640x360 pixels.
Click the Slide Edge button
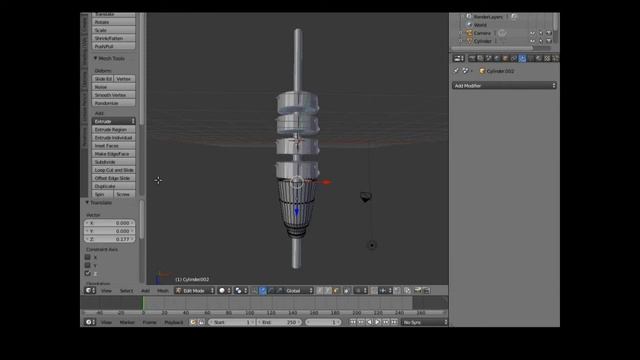pos(102,79)
